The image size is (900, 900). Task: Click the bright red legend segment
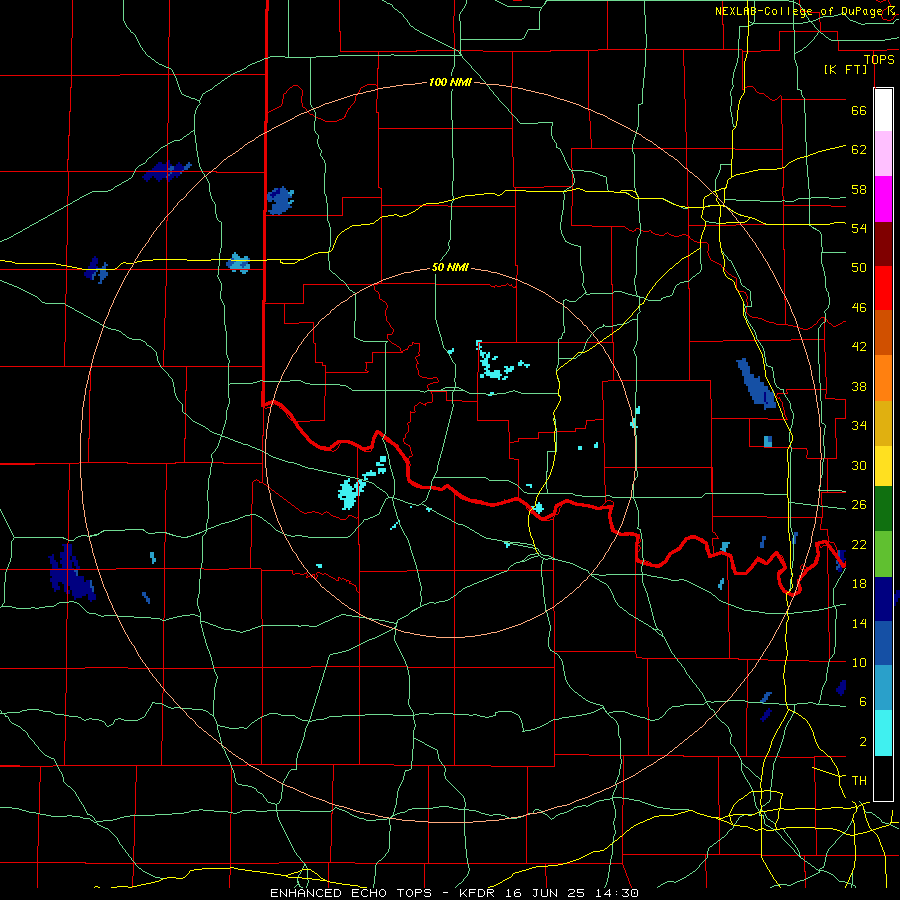(883, 288)
